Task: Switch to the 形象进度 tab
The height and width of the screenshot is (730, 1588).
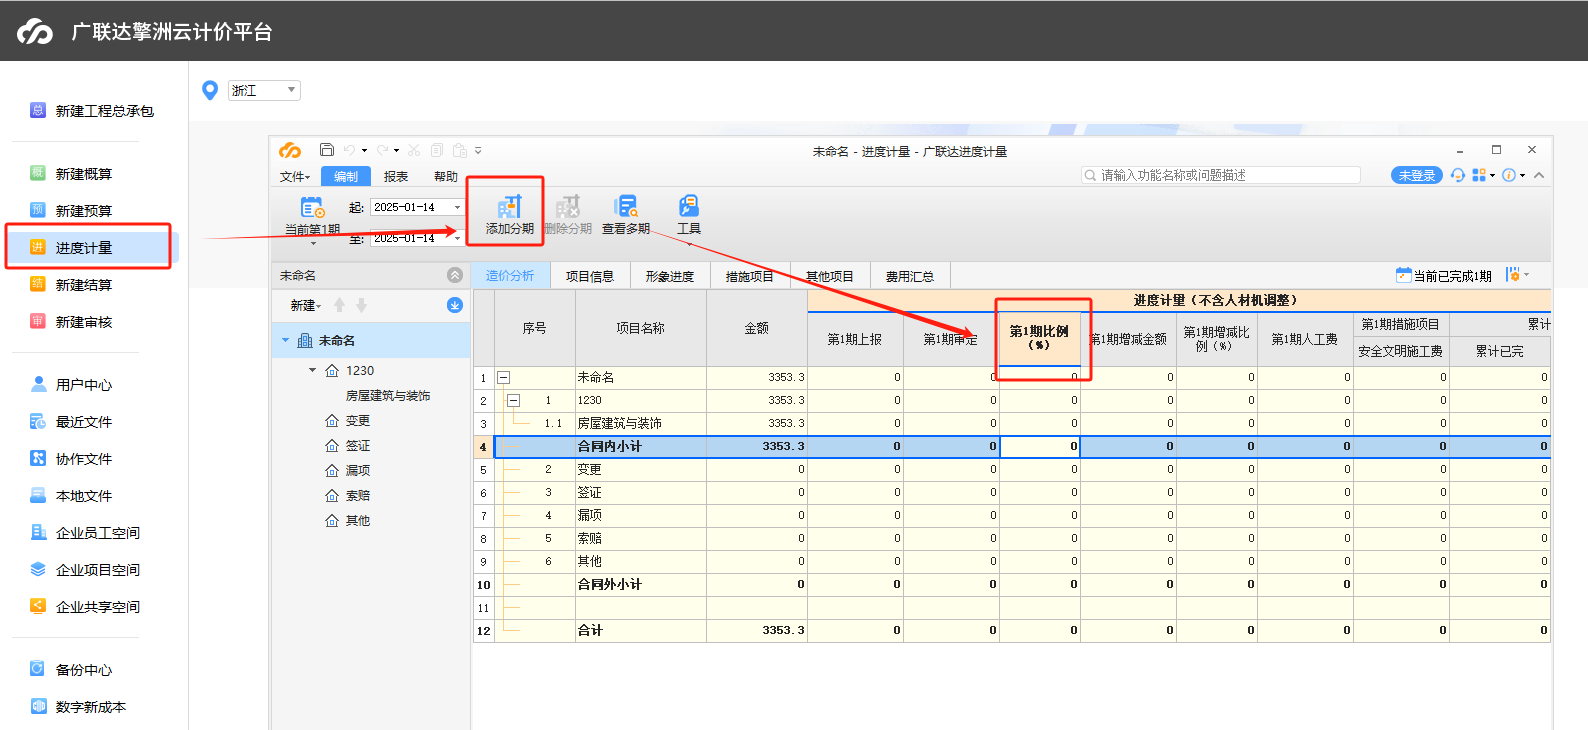Action: 670,276
